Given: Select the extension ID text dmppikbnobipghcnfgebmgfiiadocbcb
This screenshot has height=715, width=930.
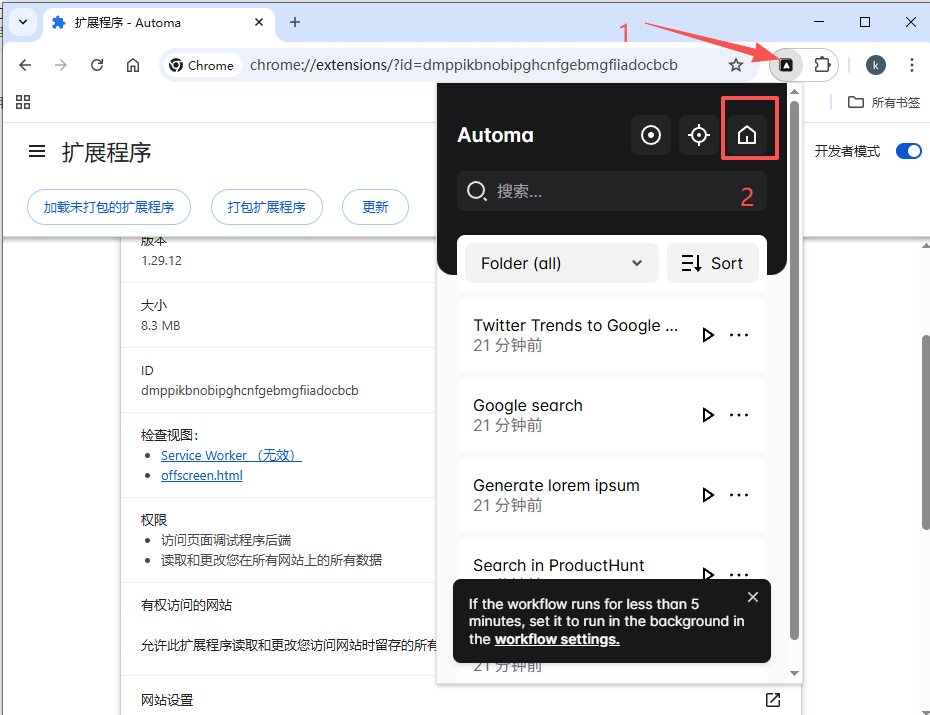Looking at the screenshot, I should pos(250,391).
